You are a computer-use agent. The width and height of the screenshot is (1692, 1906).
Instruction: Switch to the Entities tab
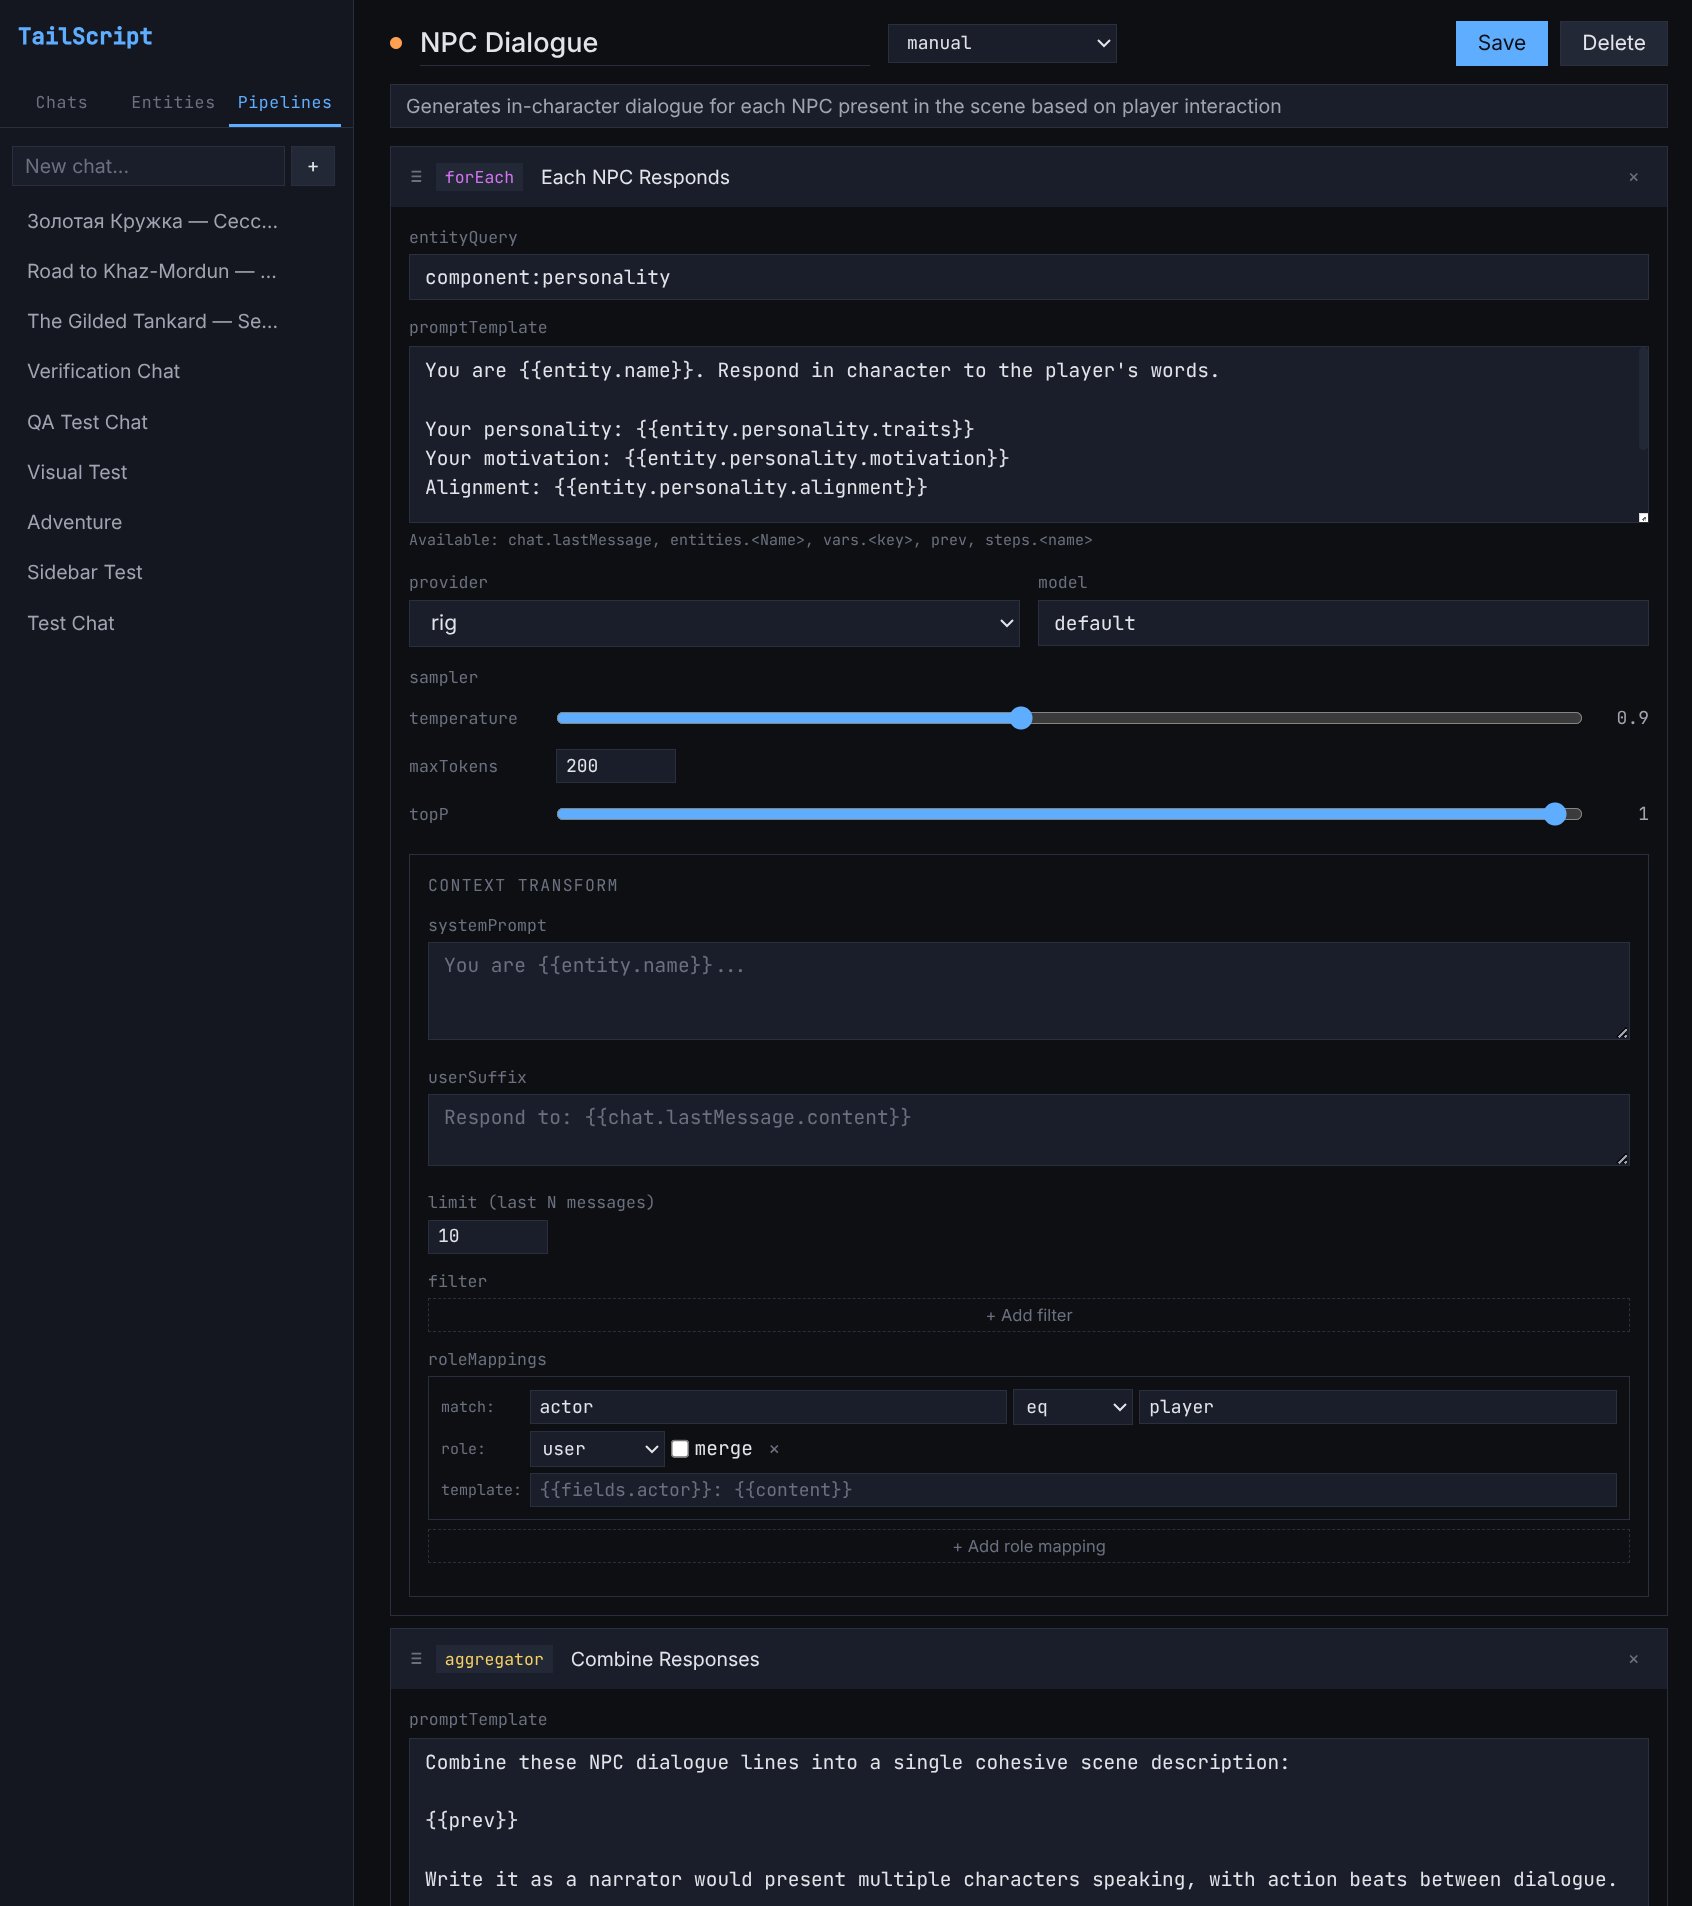point(173,102)
